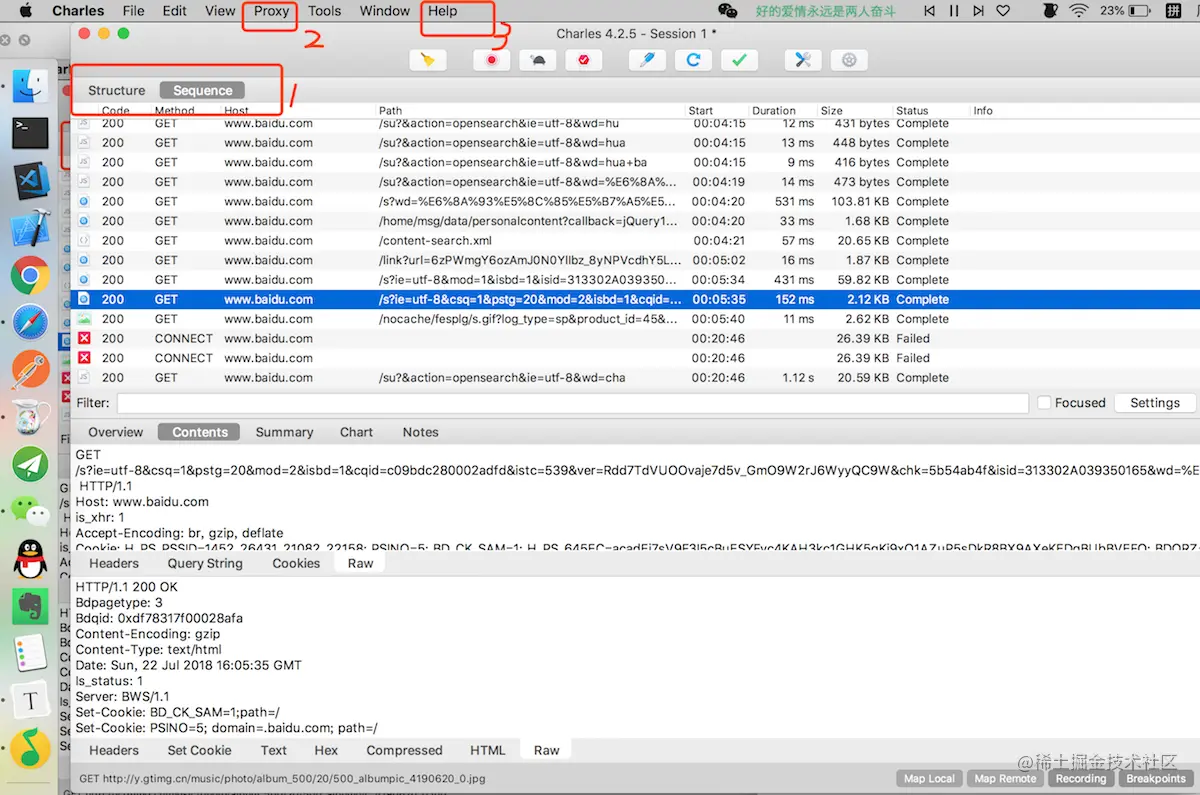Select the 00:20:46 request with /su?...wd=cha path
The height and width of the screenshot is (795, 1200).
click(x=635, y=378)
